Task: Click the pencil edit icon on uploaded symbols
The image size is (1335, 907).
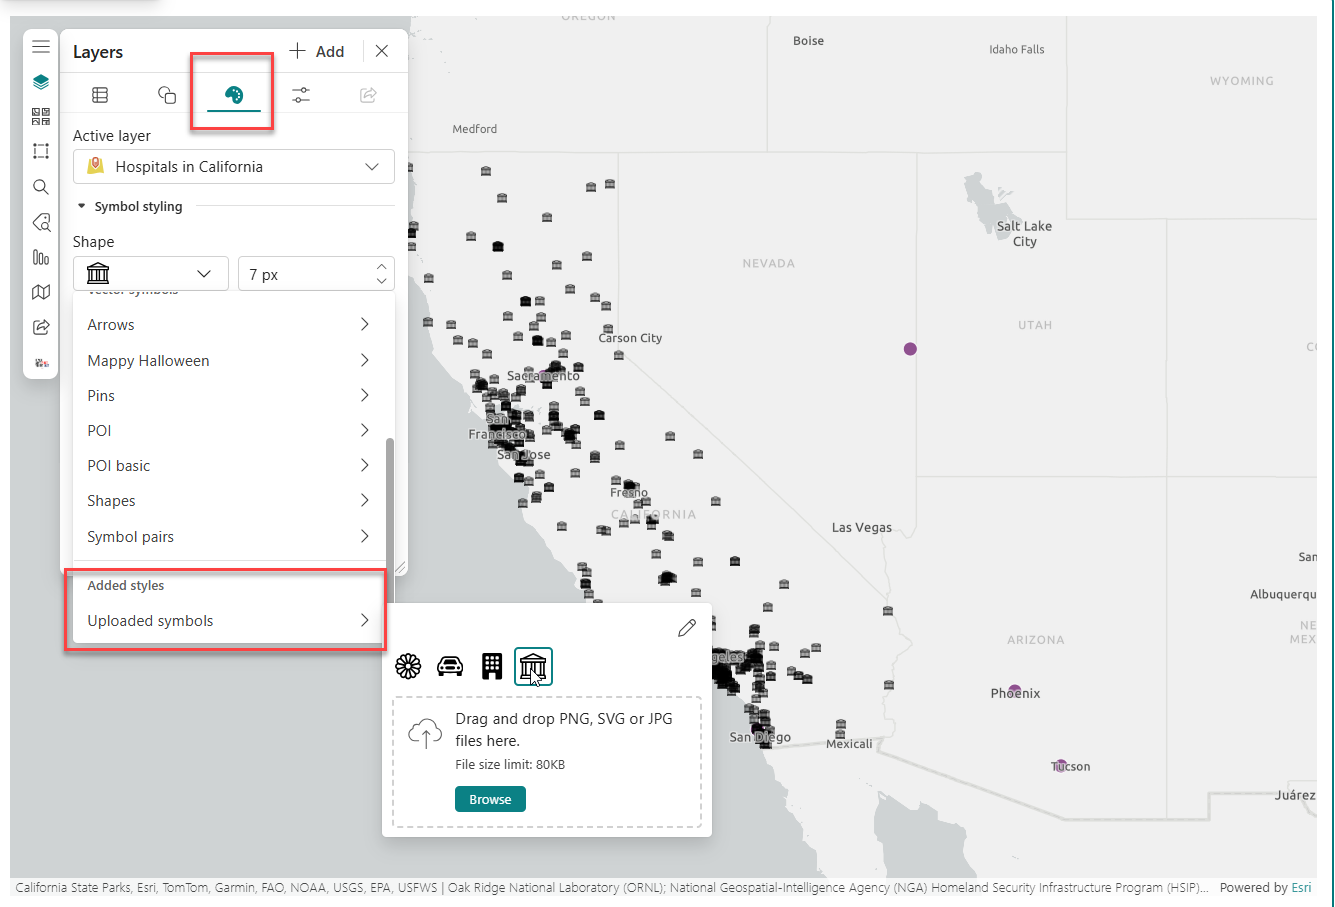Action: pos(687,628)
